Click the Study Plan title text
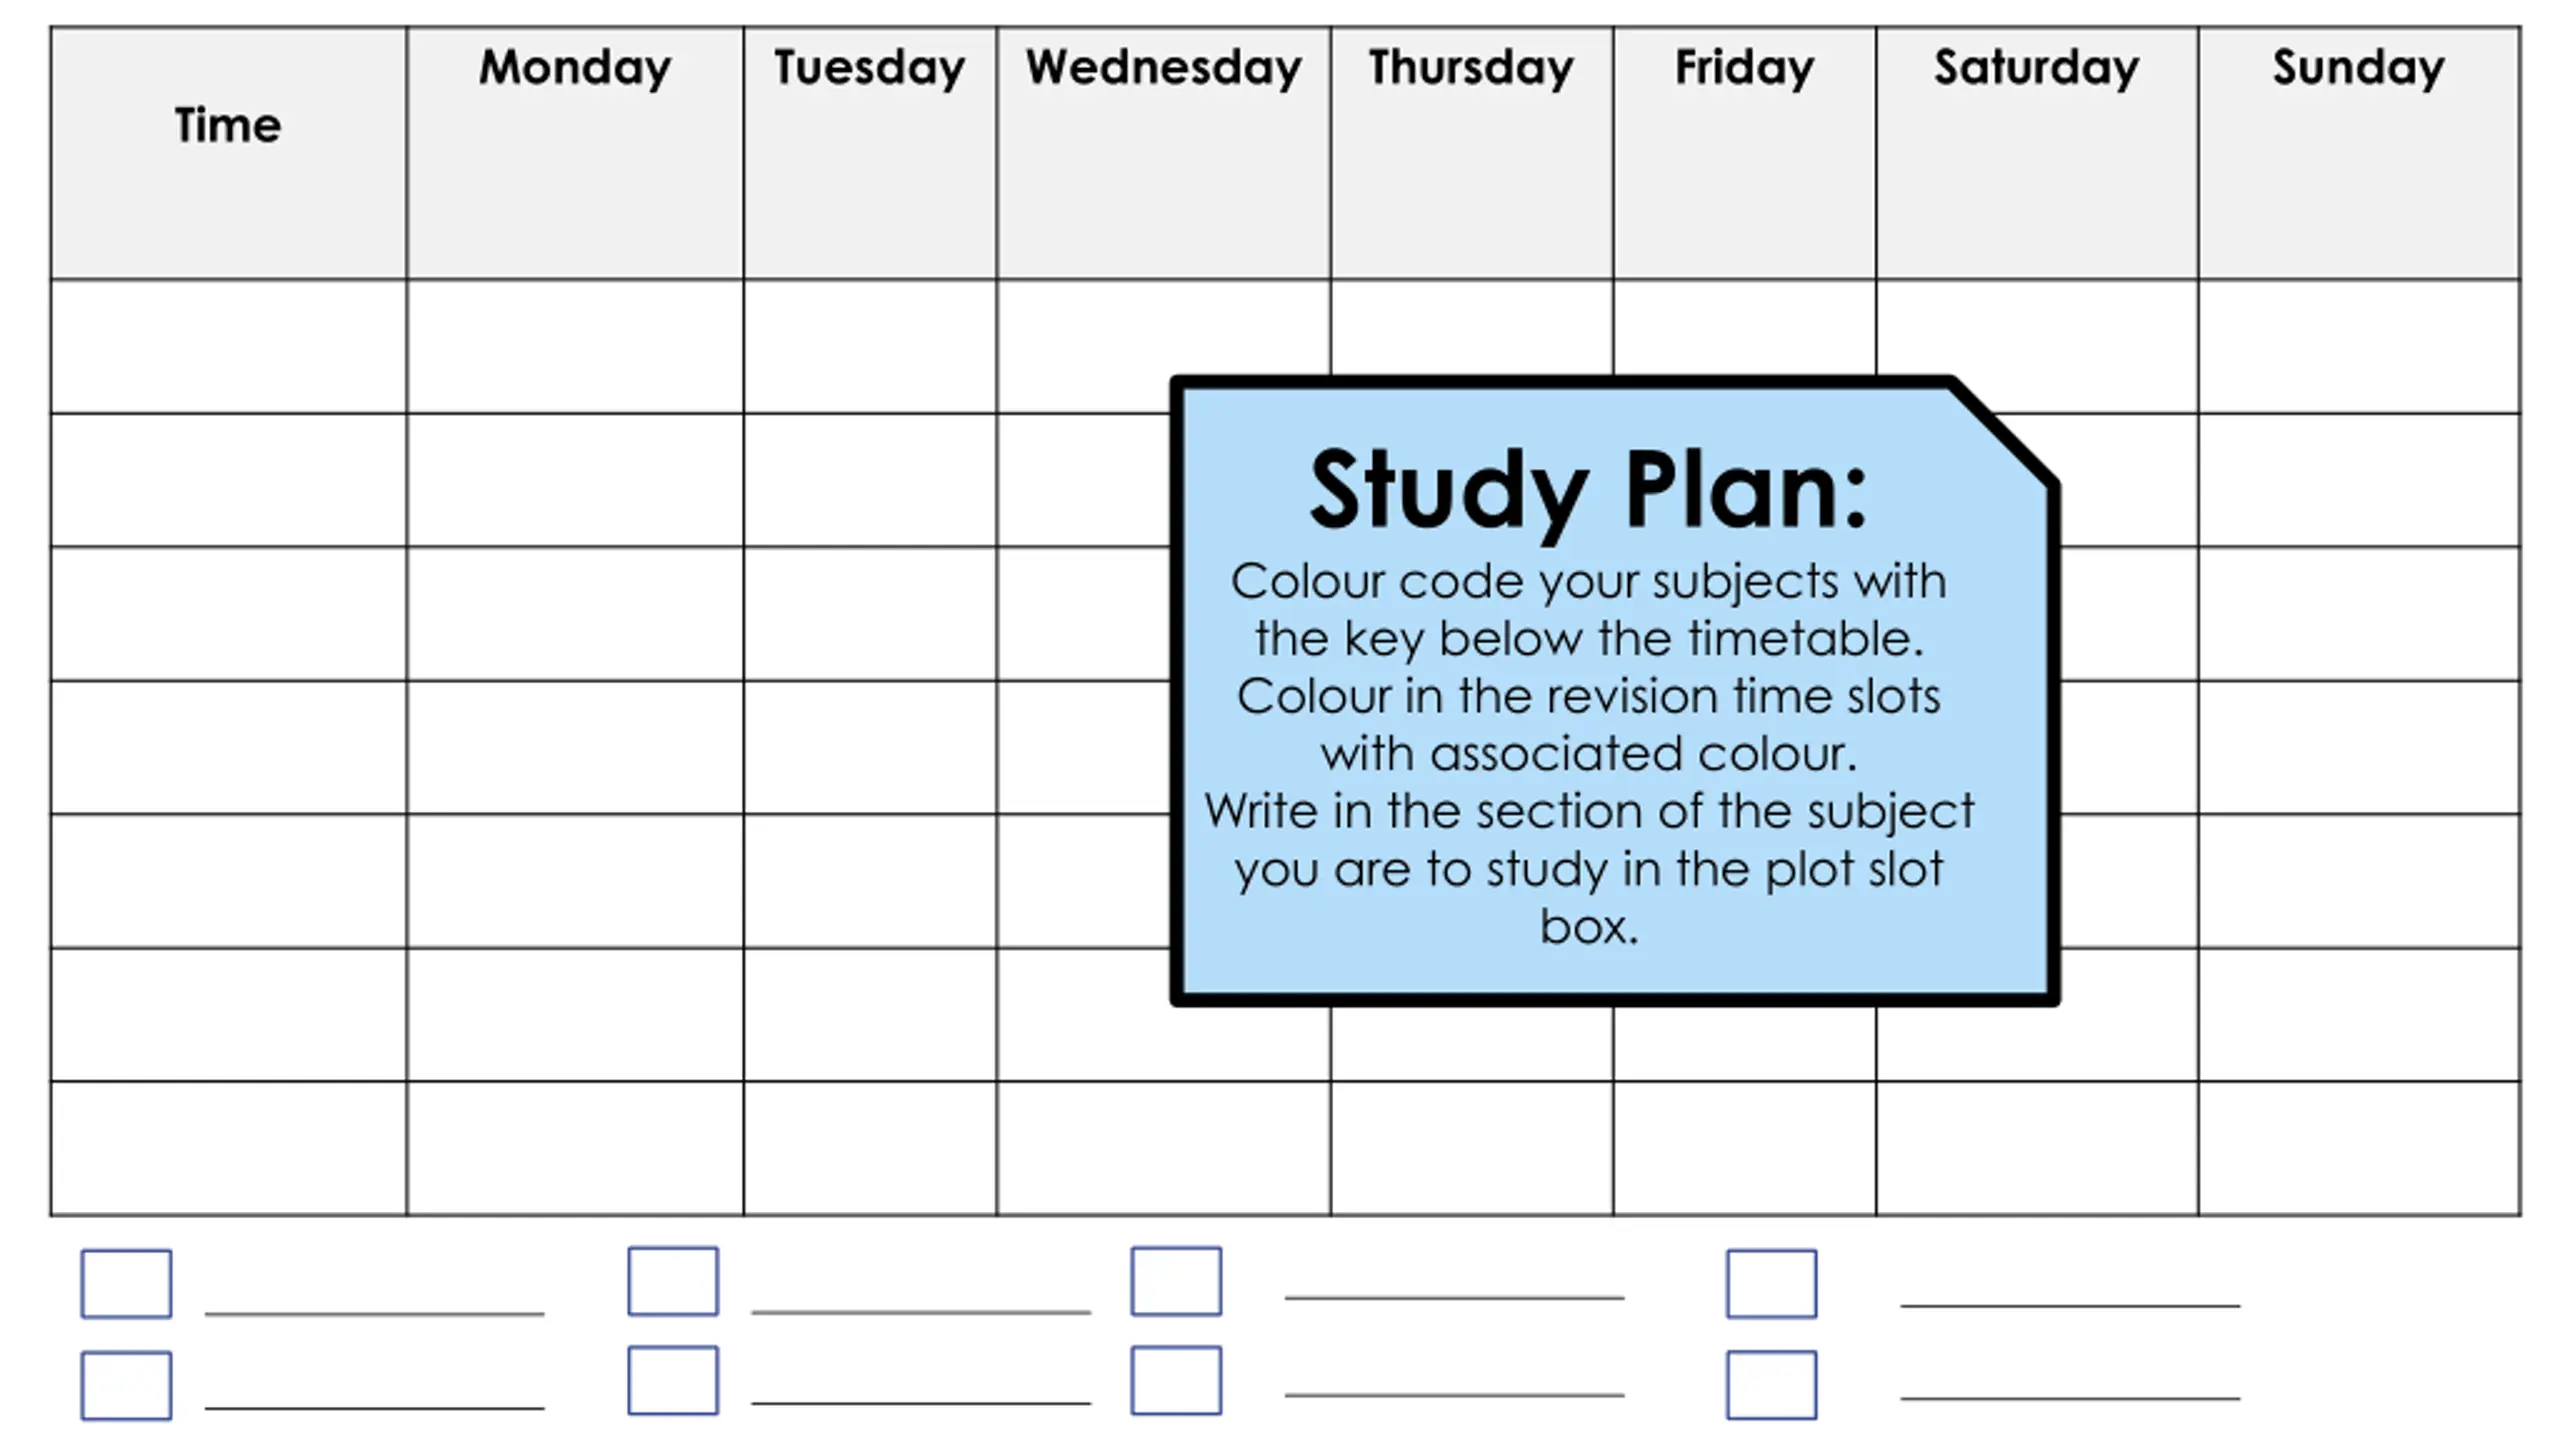Image resolution: width=2560 pixels, height=1440 pixels. (x=1588, y=491)
